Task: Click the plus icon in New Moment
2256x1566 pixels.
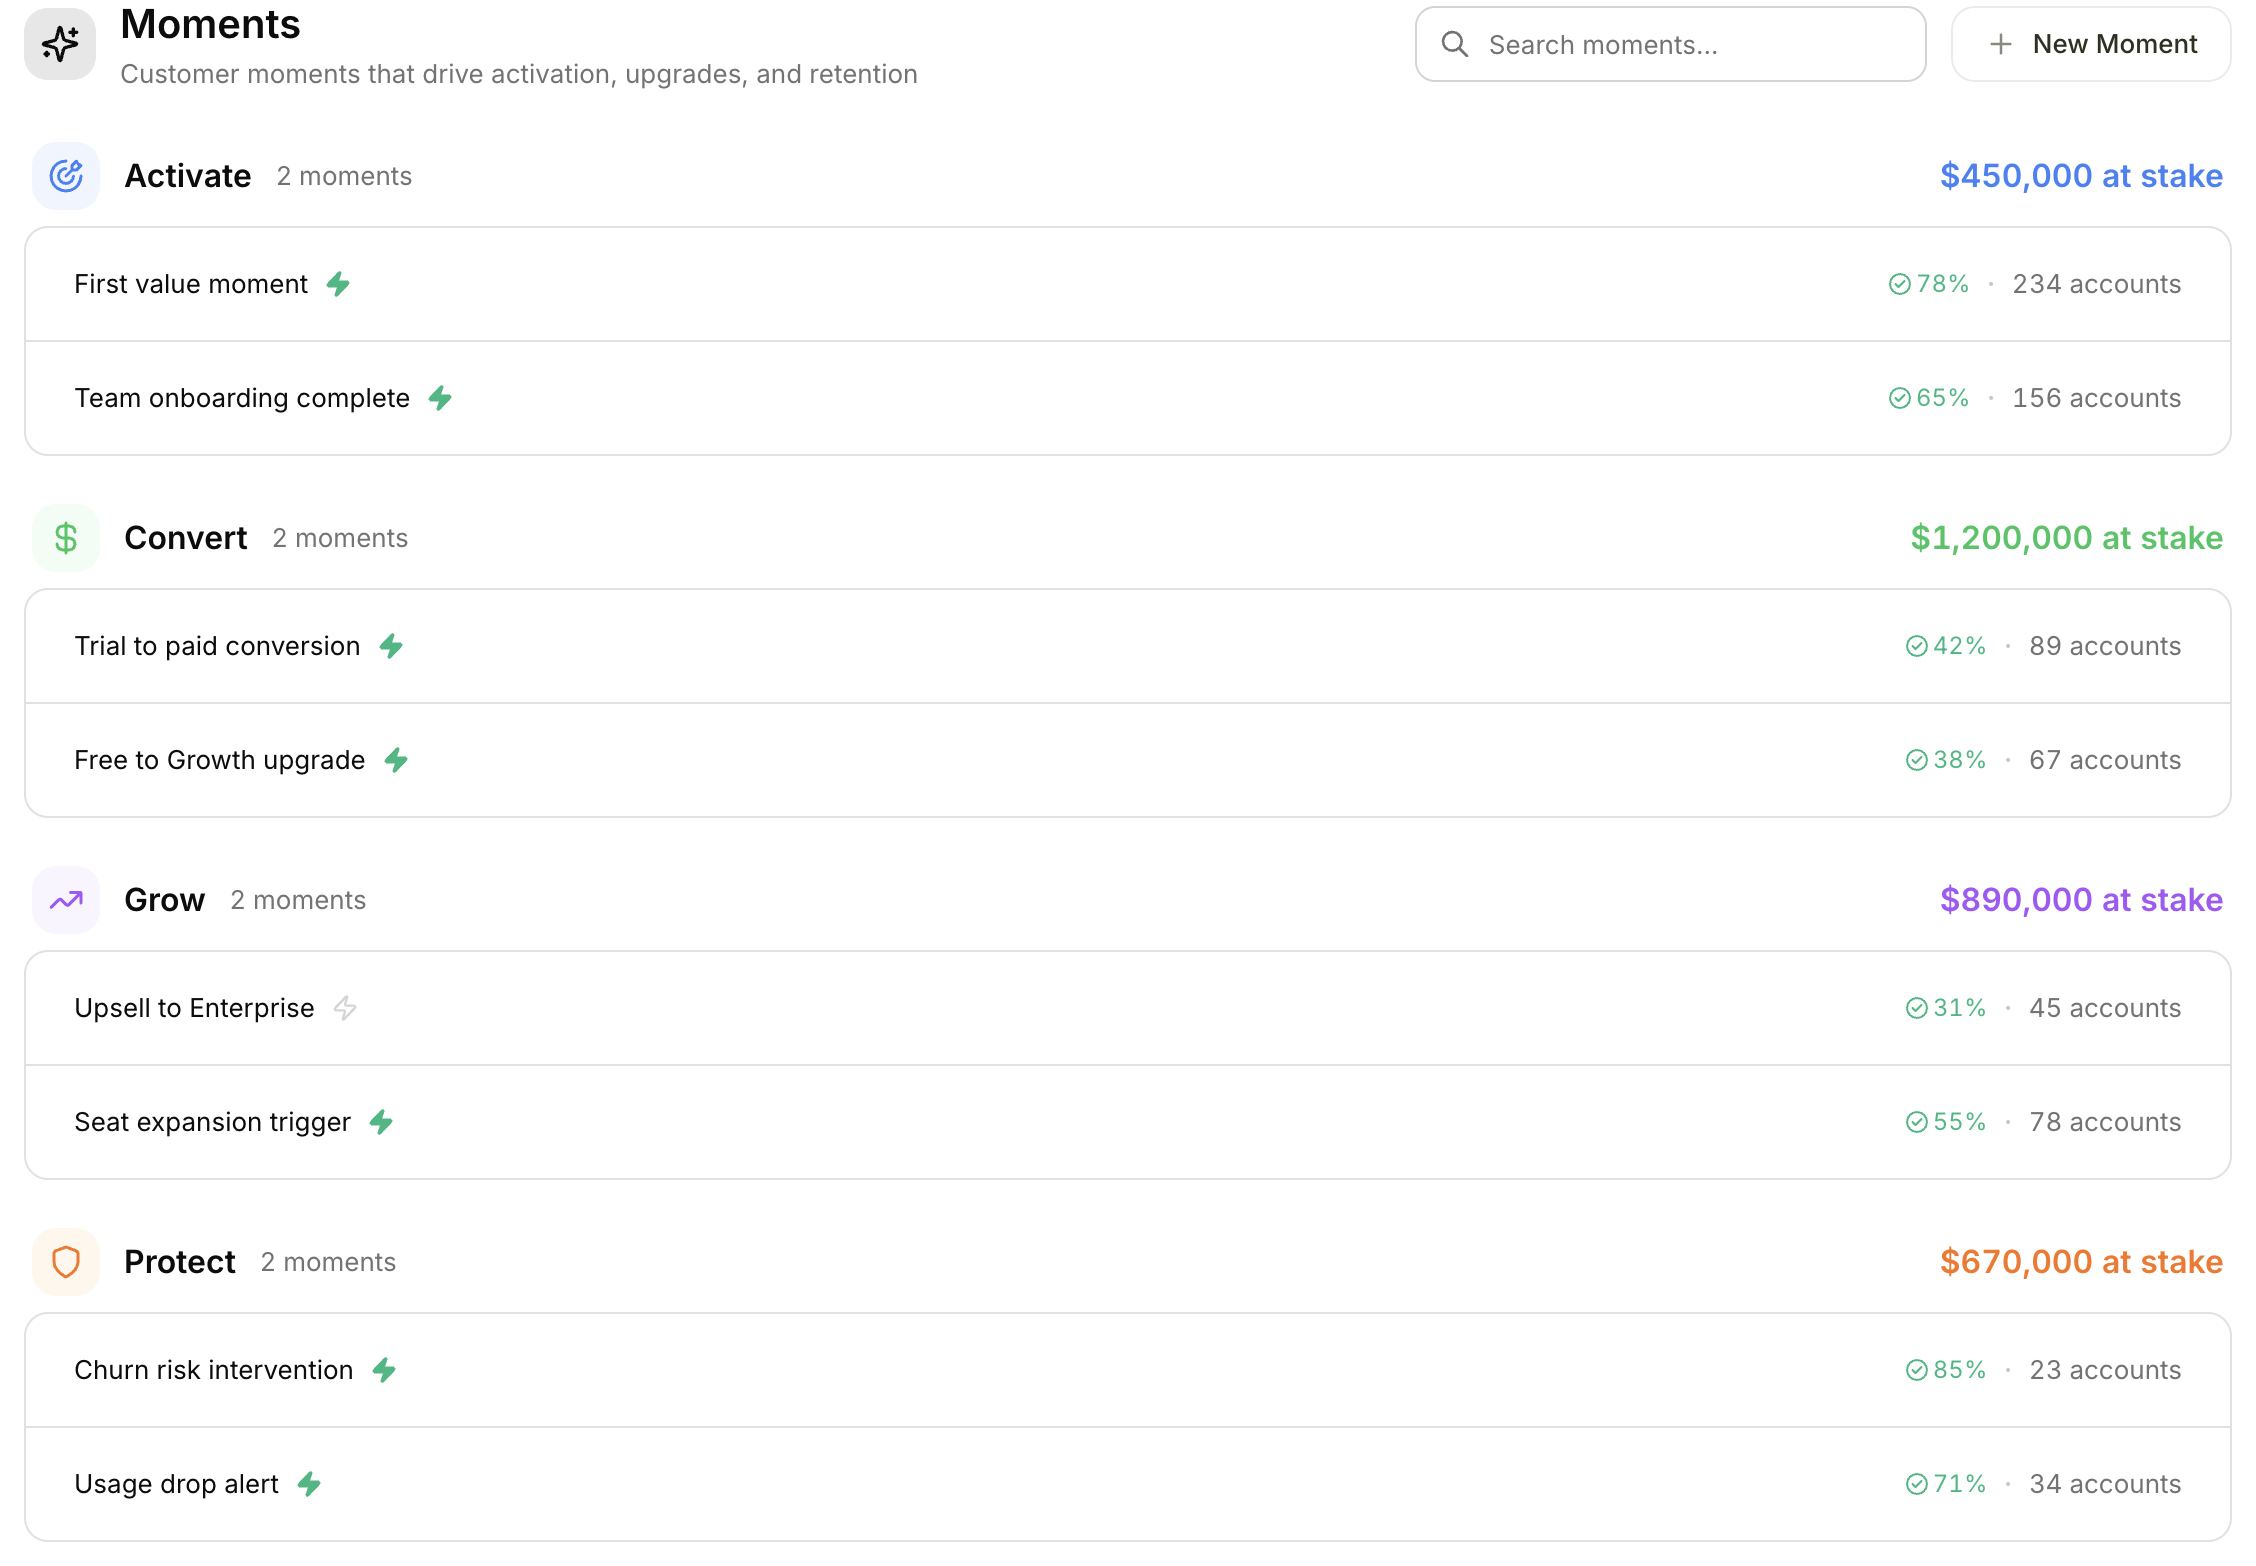Action: [x=2000, y=44]
